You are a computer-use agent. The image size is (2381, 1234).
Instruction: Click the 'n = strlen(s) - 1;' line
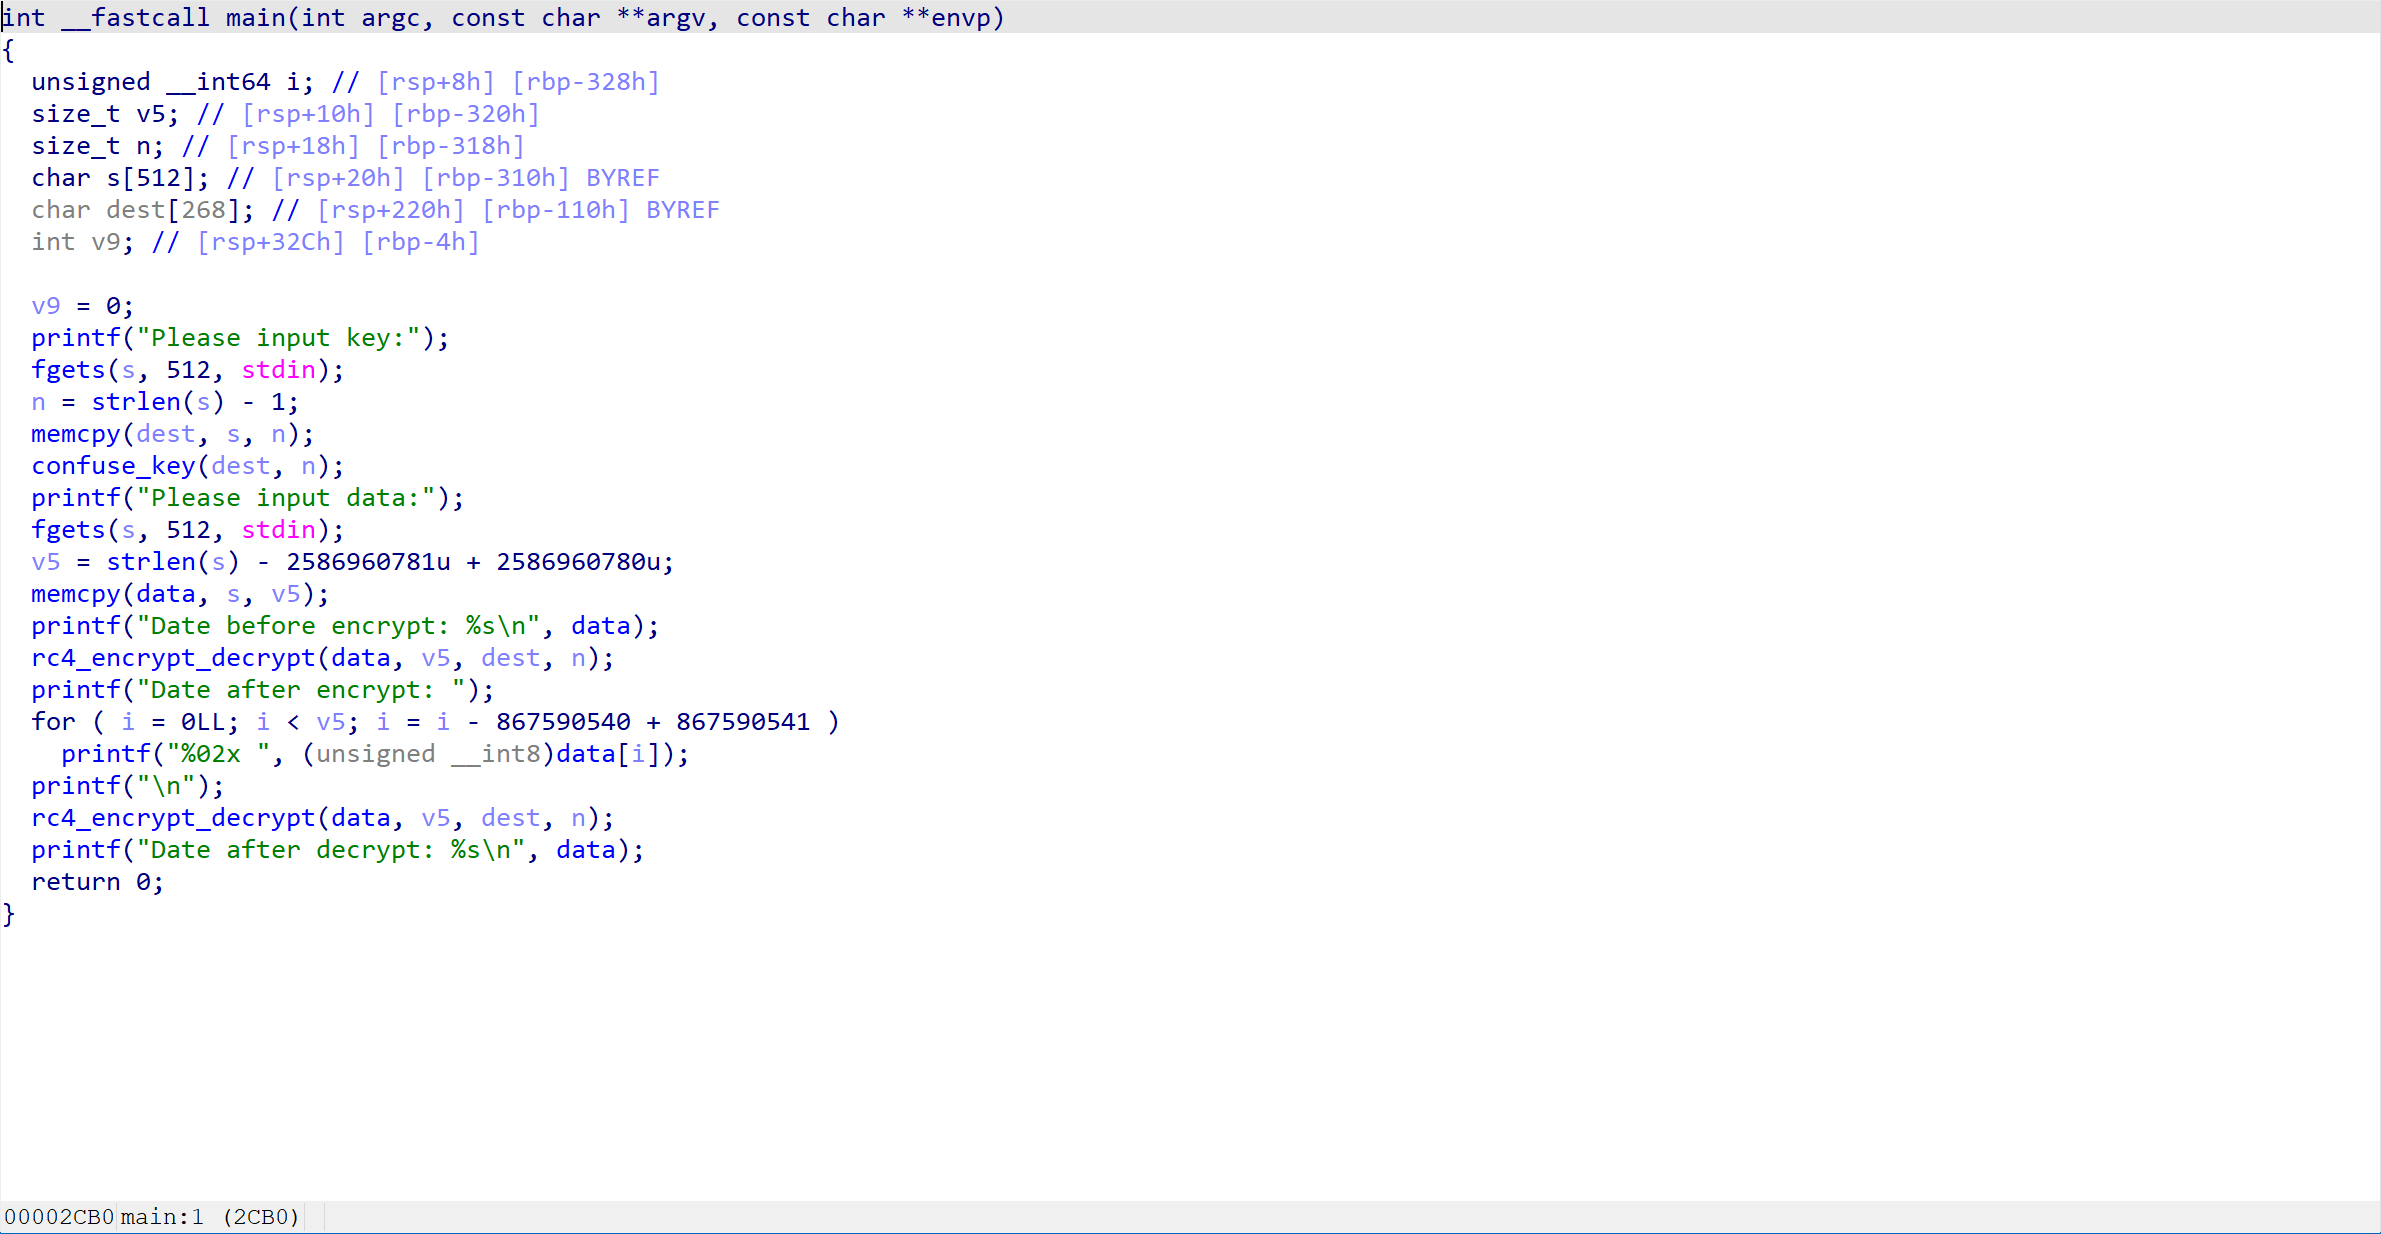coord(165,402)
